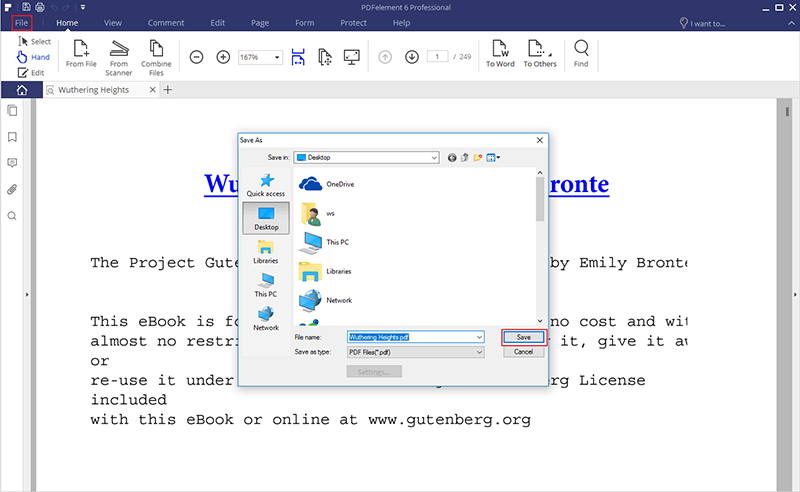800x492 pixels.
Task: Activate the Select tool
Action: pos(34,41)
